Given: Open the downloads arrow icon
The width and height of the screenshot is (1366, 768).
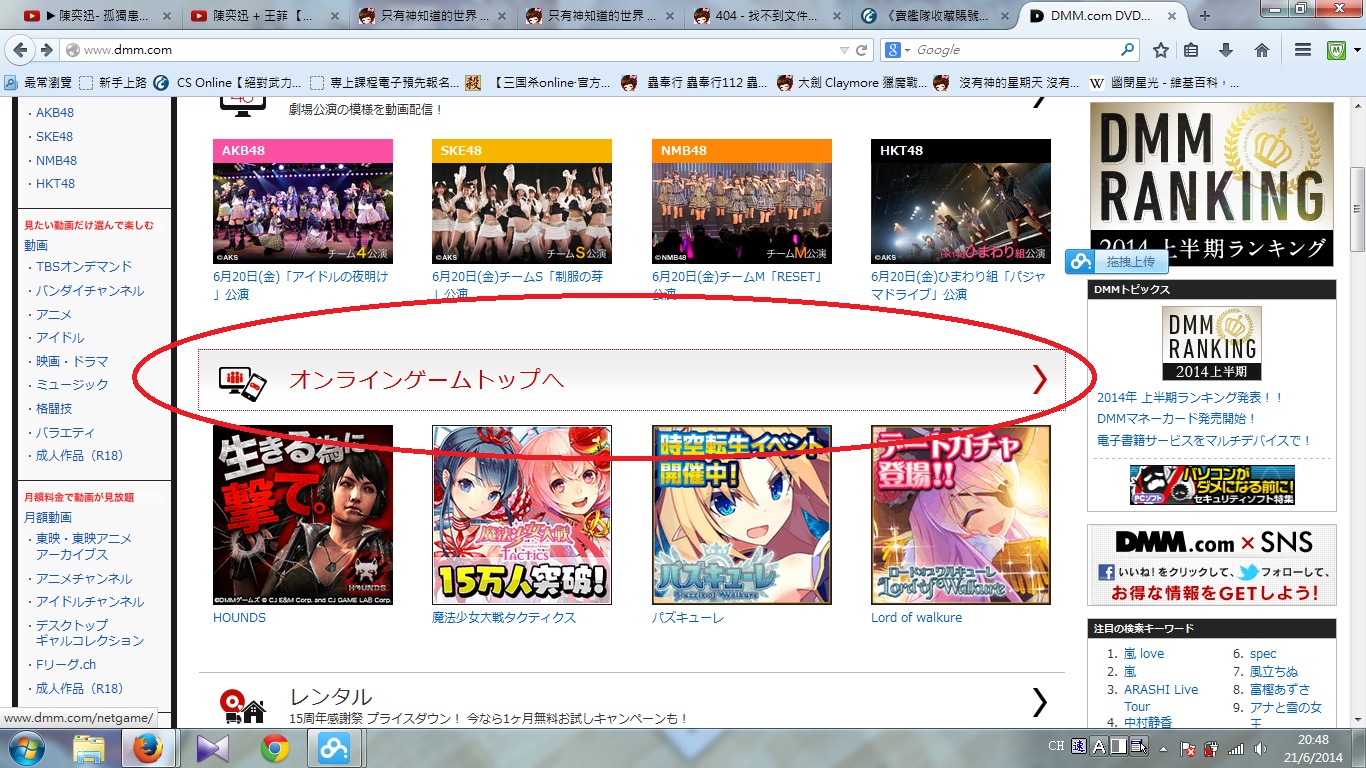Looking at the screenshot, I should (x=1226, y=50).
